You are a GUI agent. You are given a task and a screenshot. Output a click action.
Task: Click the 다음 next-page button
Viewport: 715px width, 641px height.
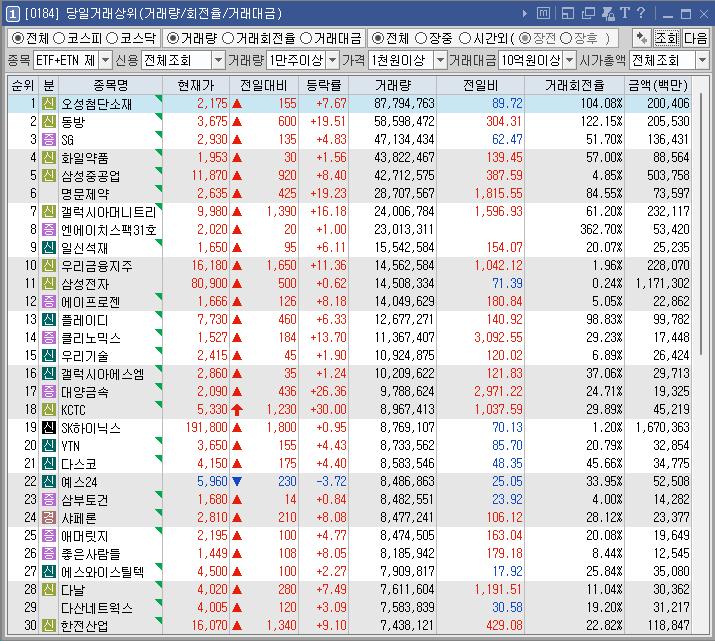pyautogui.click(x=695, y=38)
